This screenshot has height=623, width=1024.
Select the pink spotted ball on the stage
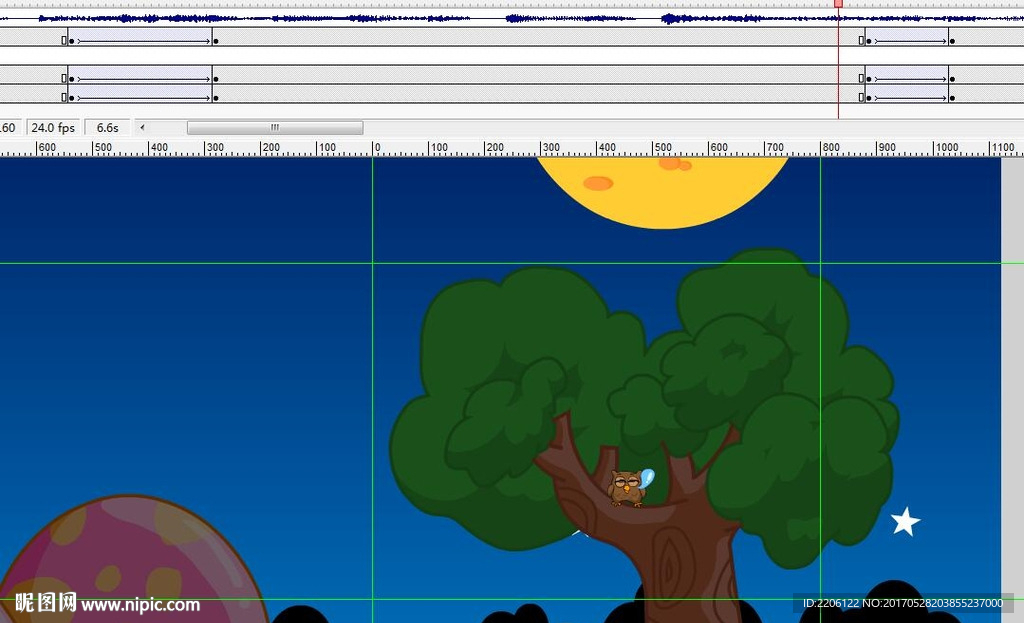132,559
